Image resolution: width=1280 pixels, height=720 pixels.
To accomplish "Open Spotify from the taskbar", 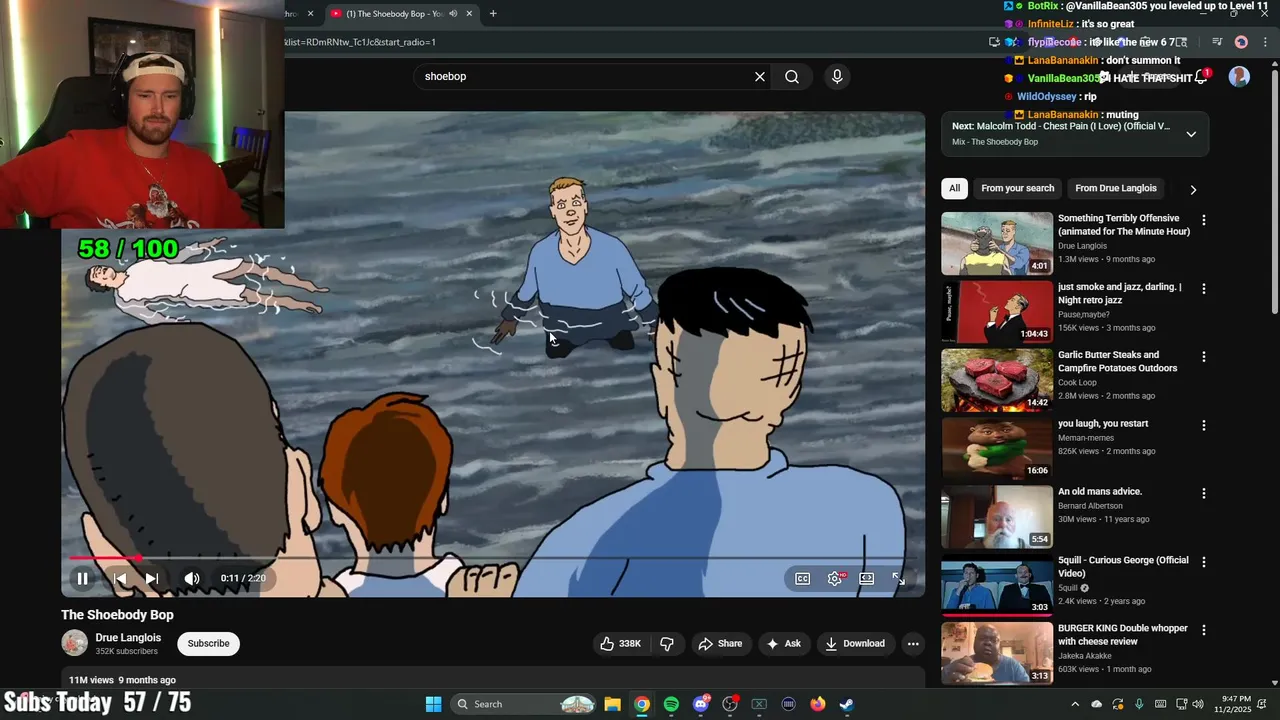I will click(x=671, y=704).
